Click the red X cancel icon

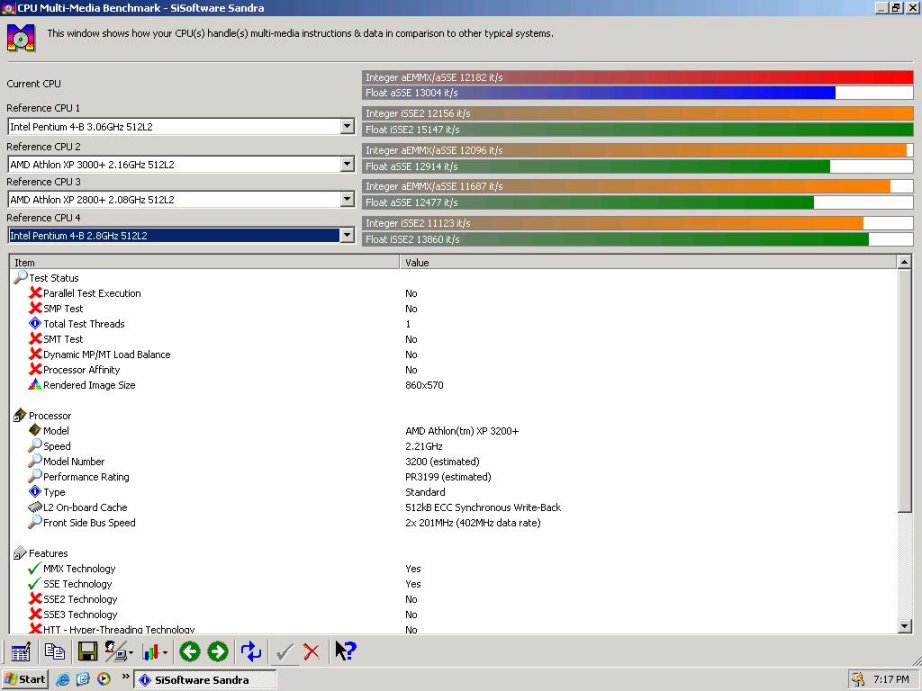(311, 652)
